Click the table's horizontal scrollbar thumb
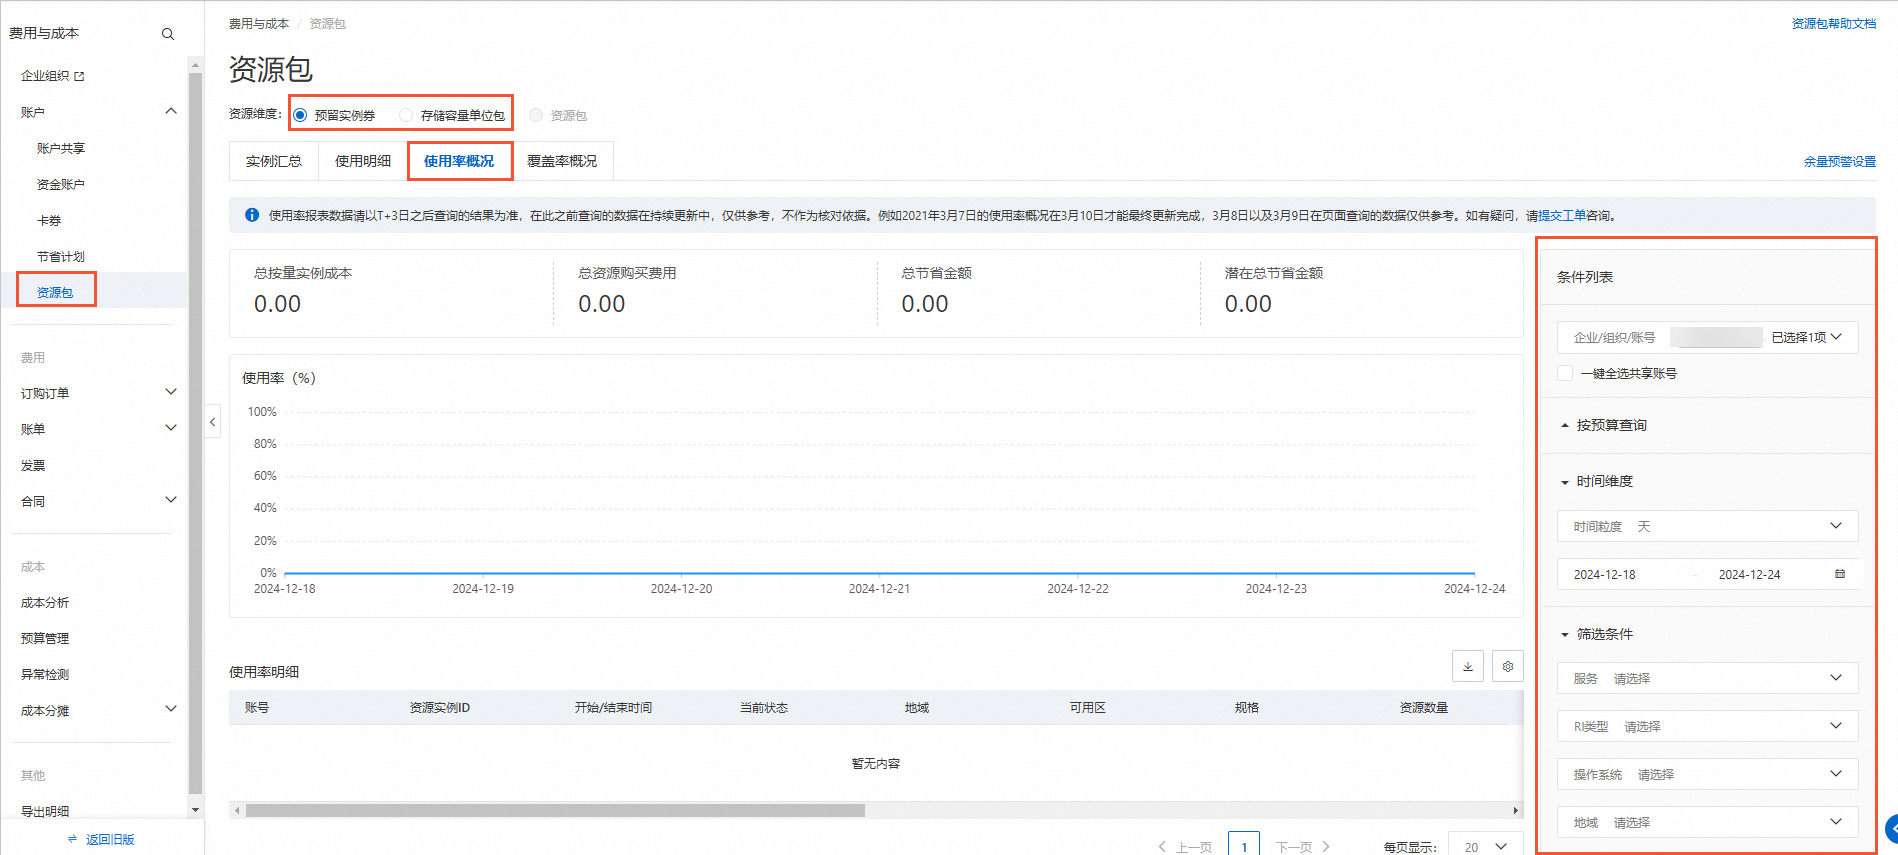 point(555,810)
